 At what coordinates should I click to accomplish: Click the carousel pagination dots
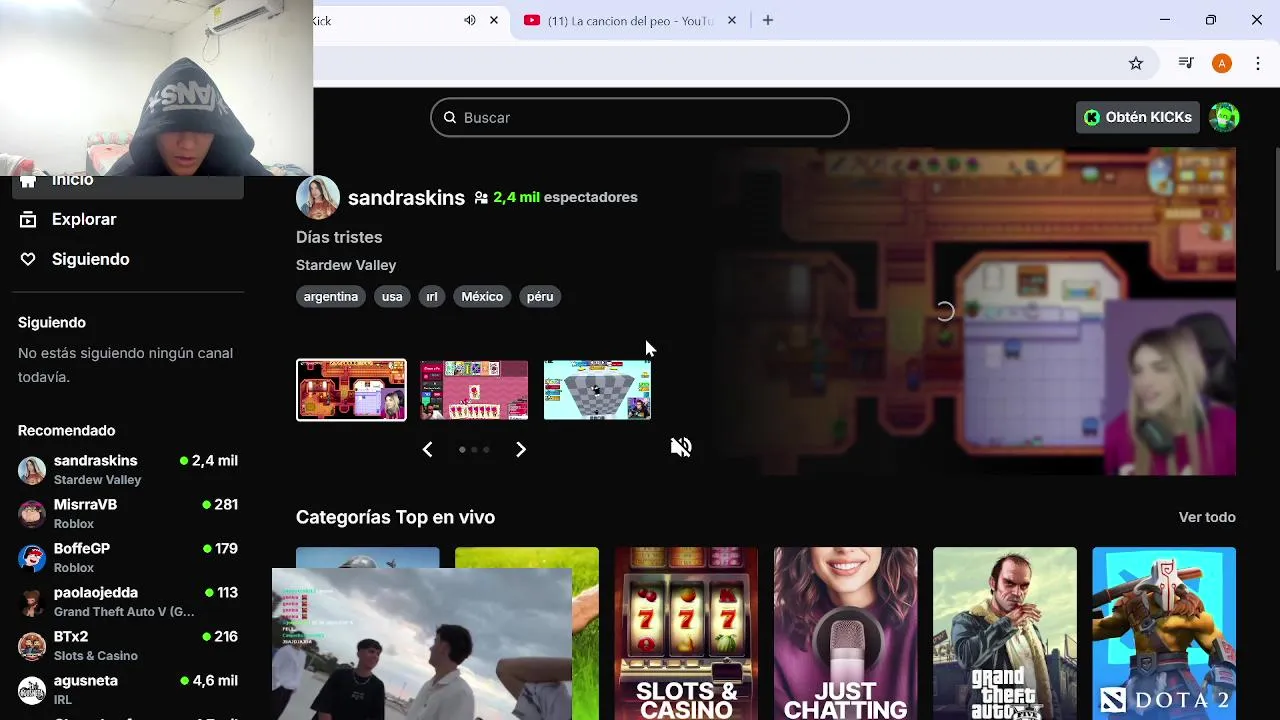(x=474, y=450)
